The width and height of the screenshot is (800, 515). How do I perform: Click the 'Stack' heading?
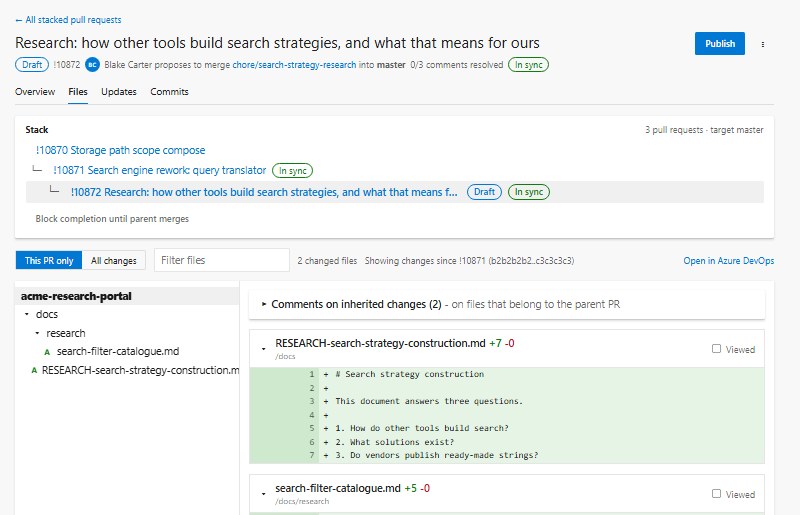[x=37, y=130]
